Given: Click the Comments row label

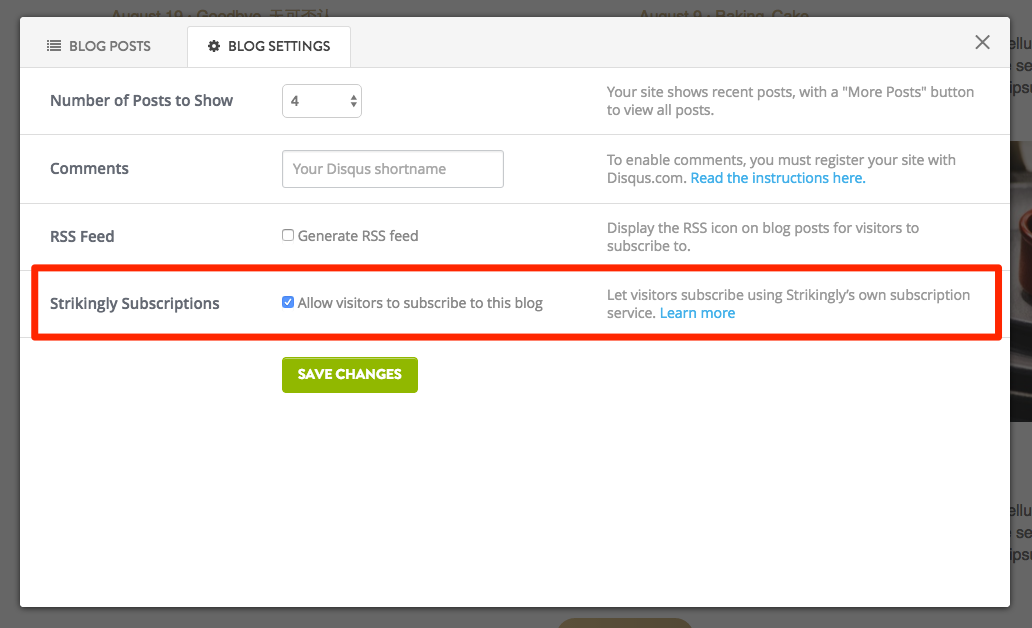Looking at the screenshot, I should [89, 168].
